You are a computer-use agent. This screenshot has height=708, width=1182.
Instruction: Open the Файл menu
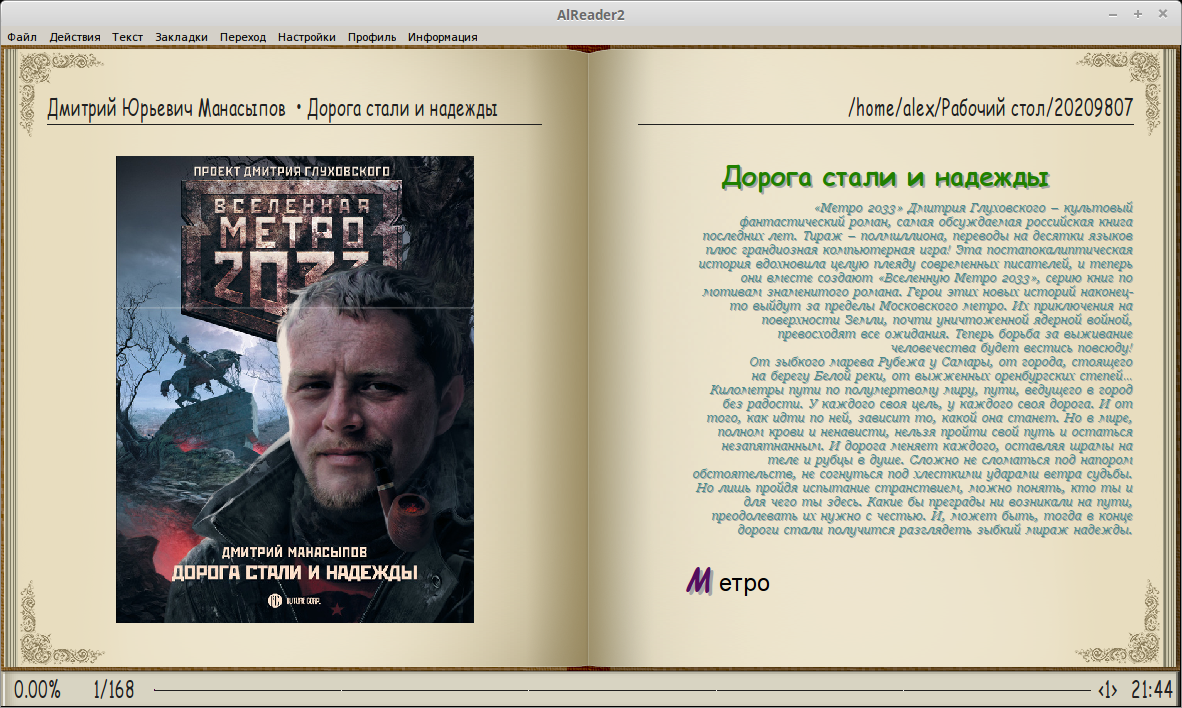[x=21, y=37]
